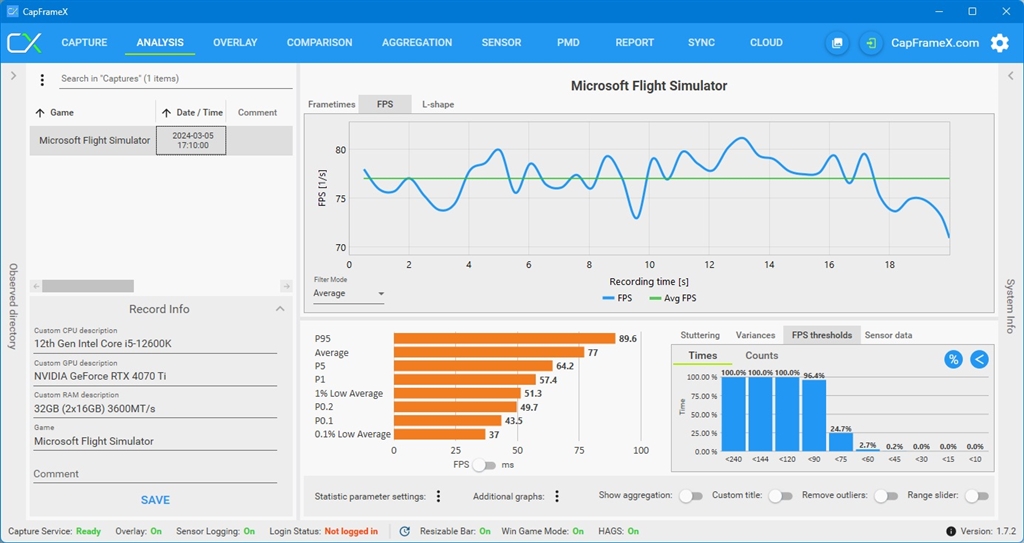The width and height of the screenshot is (1024, 543).
Task: Select the Microsoft Flight Simulator capture row
Action: pyautogui.click(x=161, y=140)
